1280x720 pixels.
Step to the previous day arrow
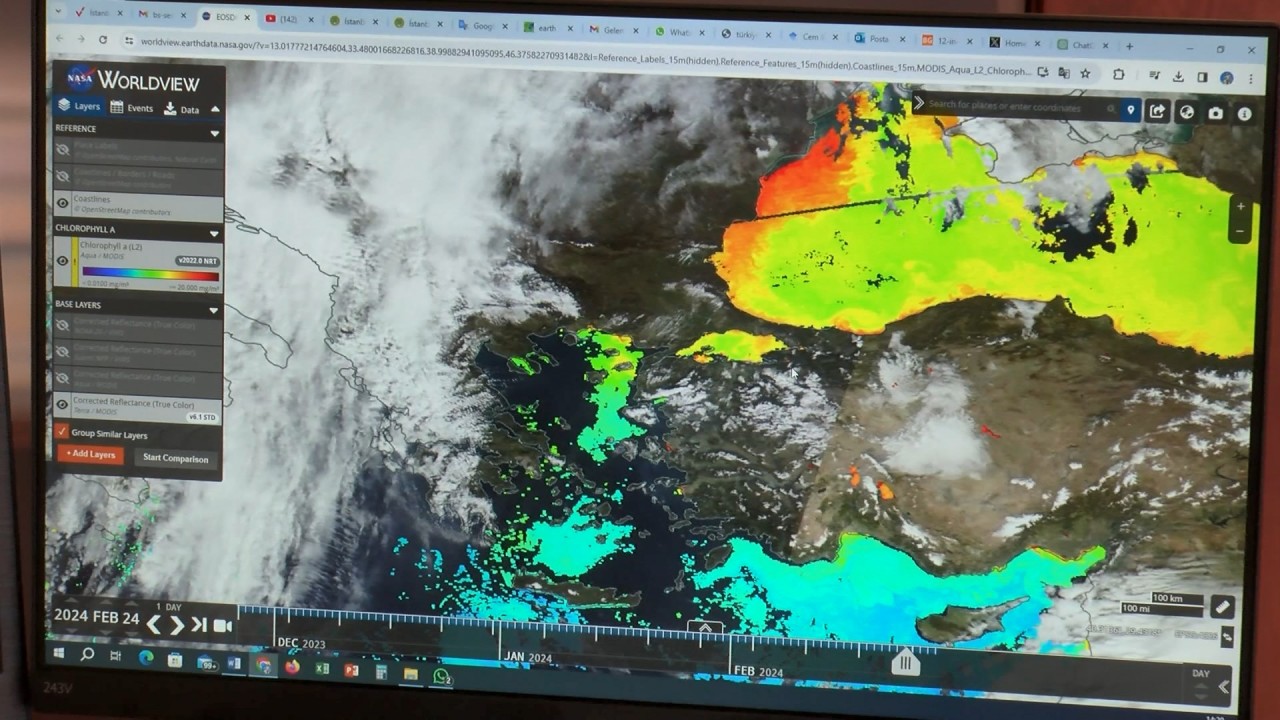pos(154,625)
